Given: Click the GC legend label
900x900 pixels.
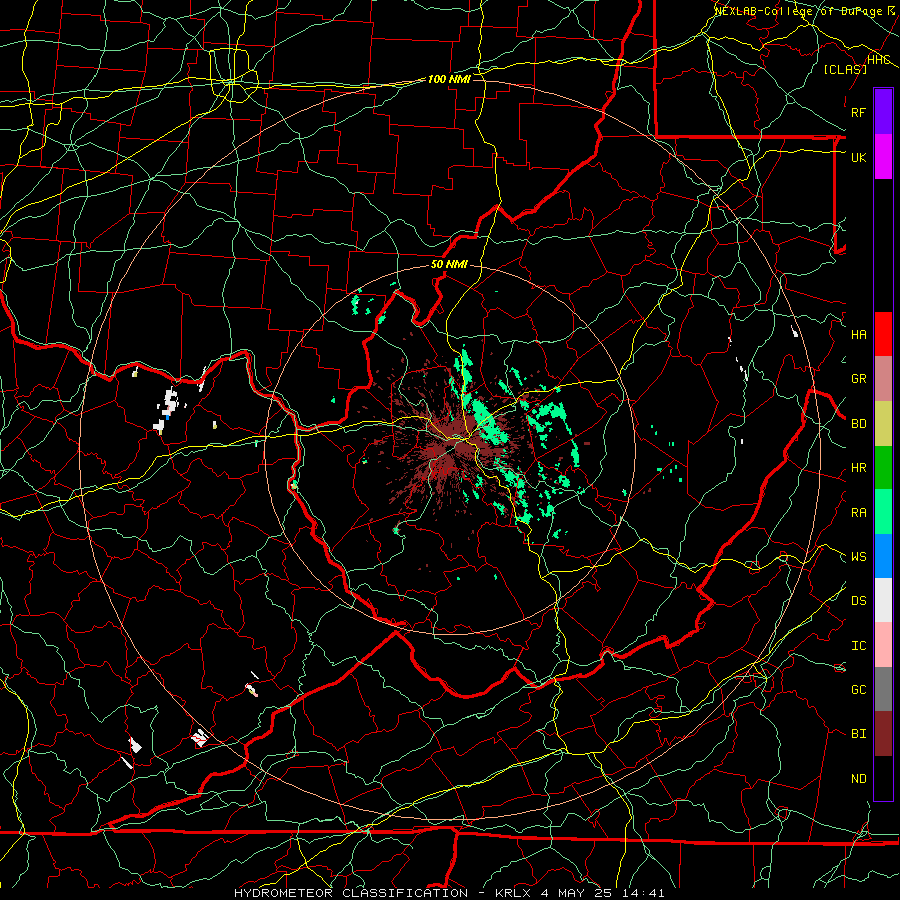Looking at the screenshot, I should click(858, 690).
